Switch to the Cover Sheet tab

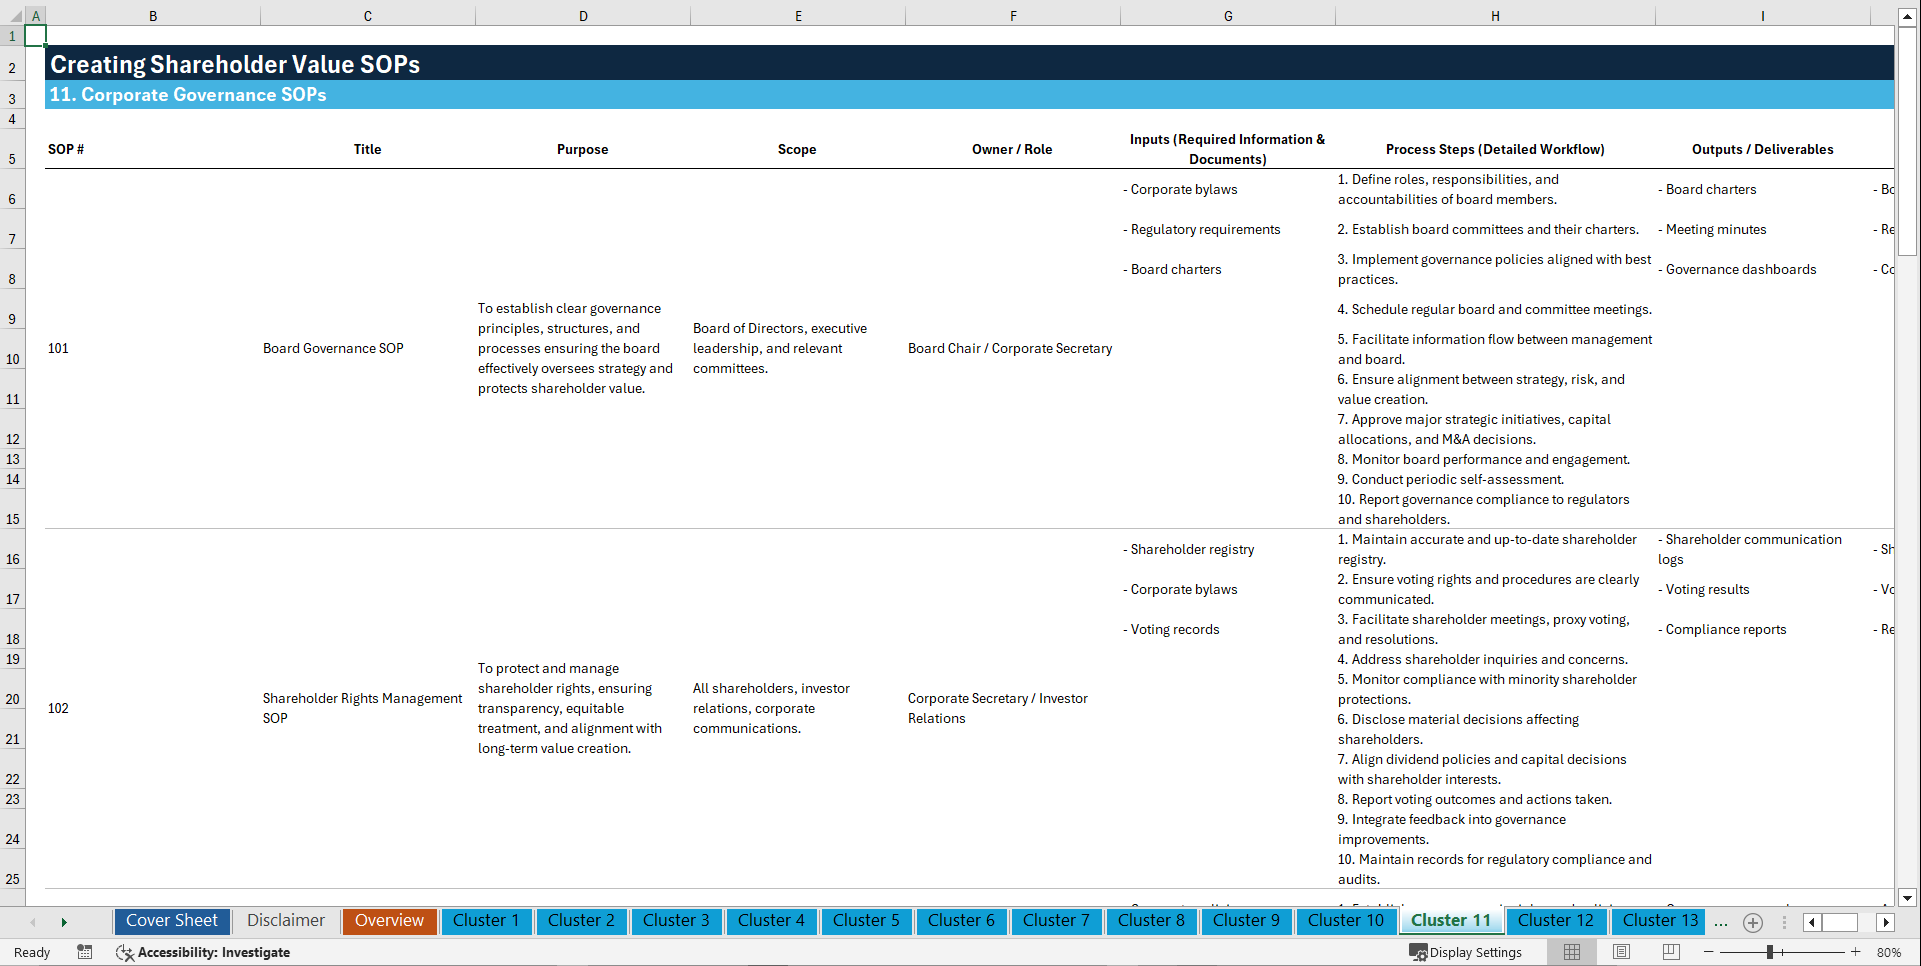coord(171,920)
